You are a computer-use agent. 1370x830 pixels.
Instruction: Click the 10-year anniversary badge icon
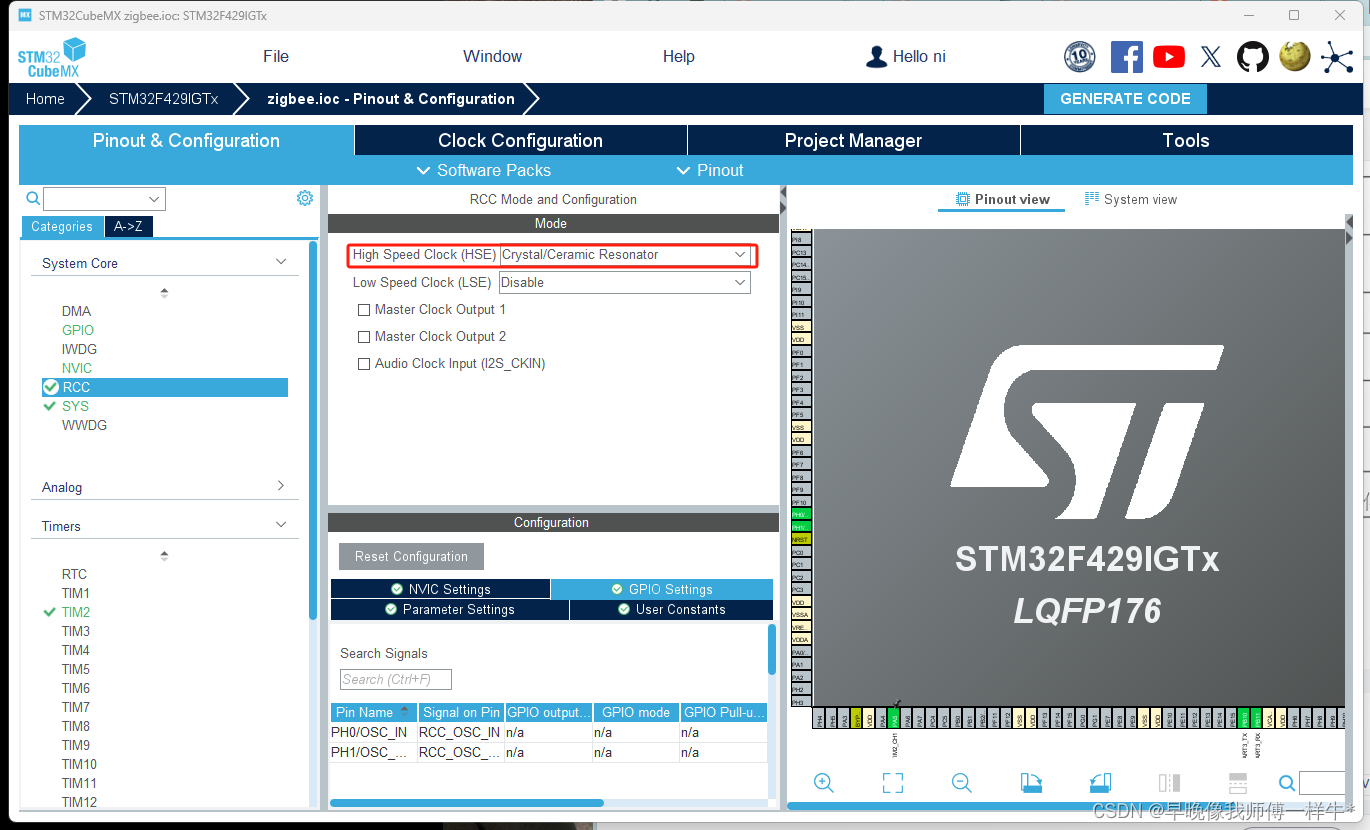pos(1080,57)
